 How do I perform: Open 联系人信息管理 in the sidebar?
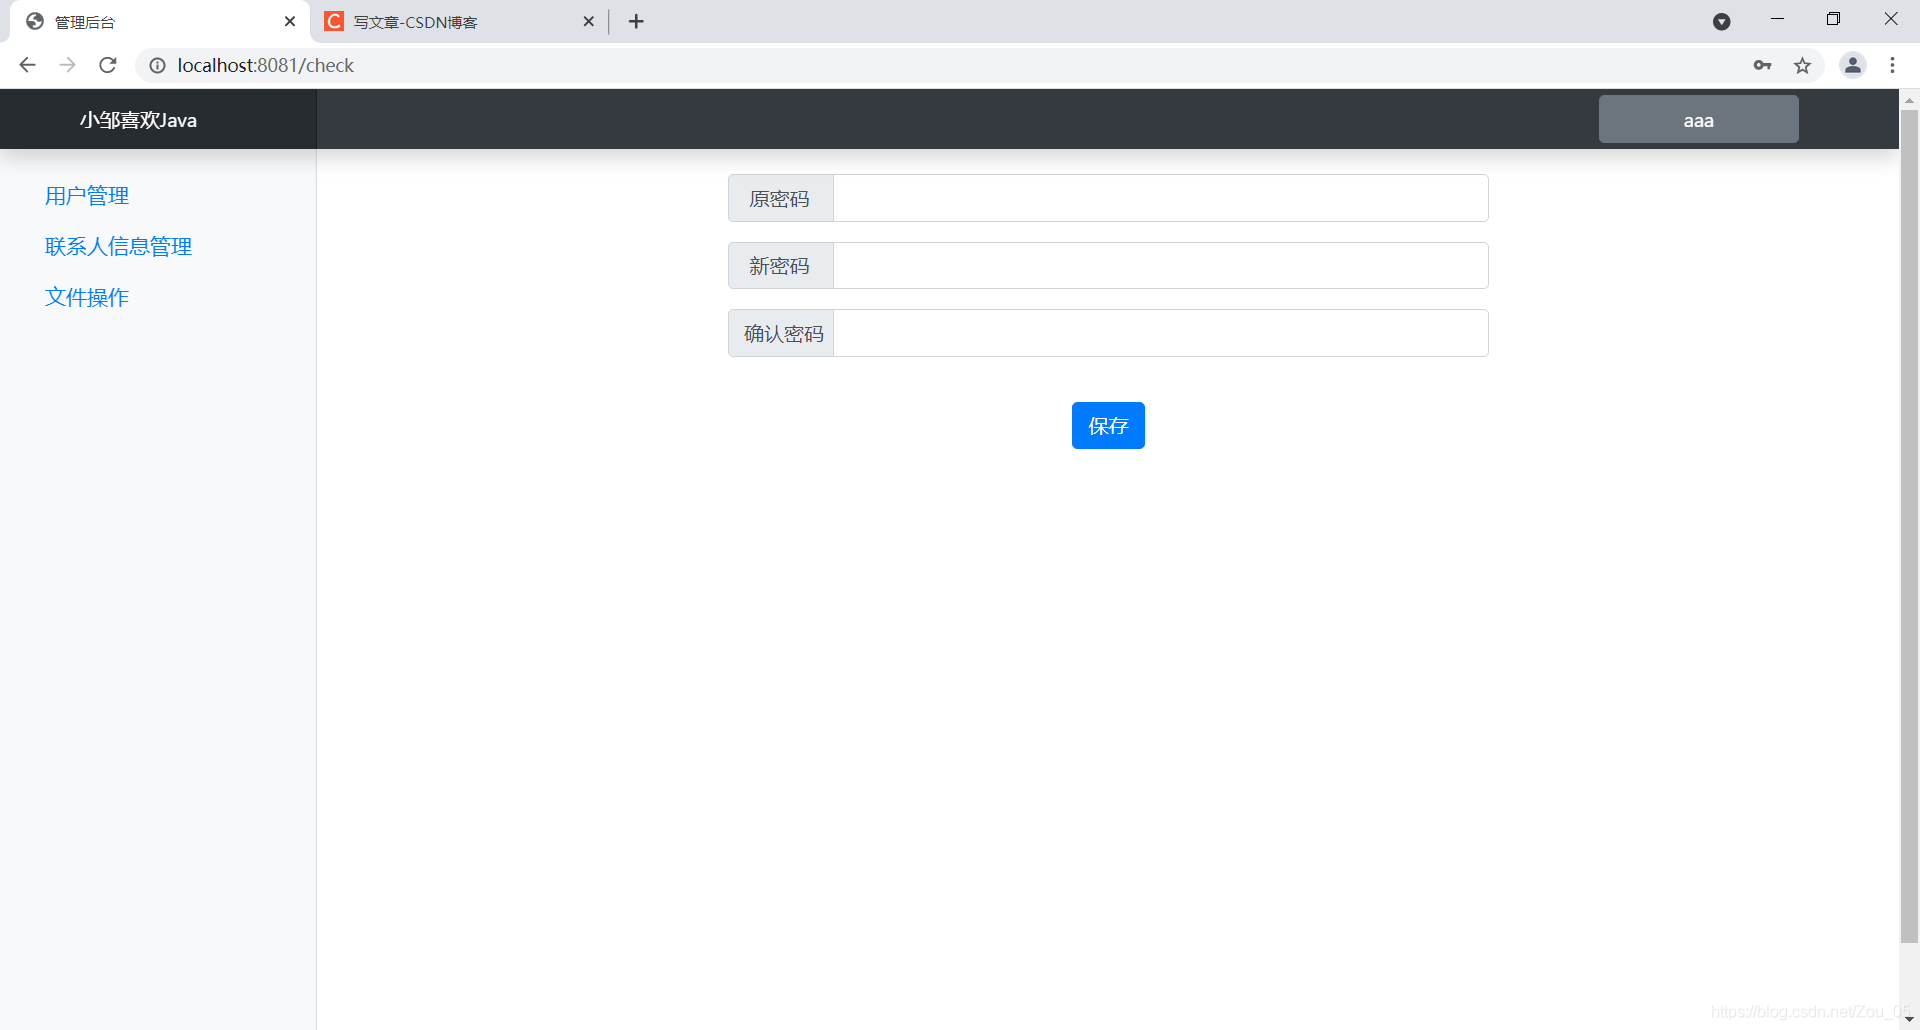118,247
